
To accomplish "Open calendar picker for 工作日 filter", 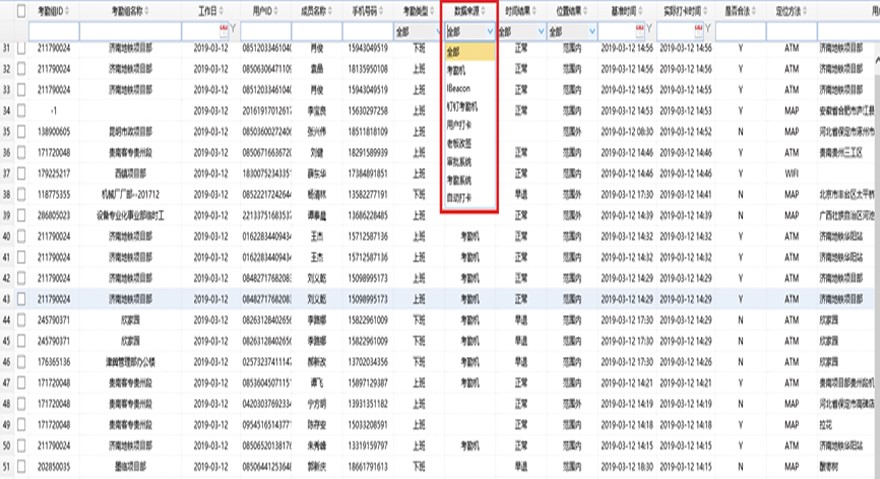I will (222, 31).
